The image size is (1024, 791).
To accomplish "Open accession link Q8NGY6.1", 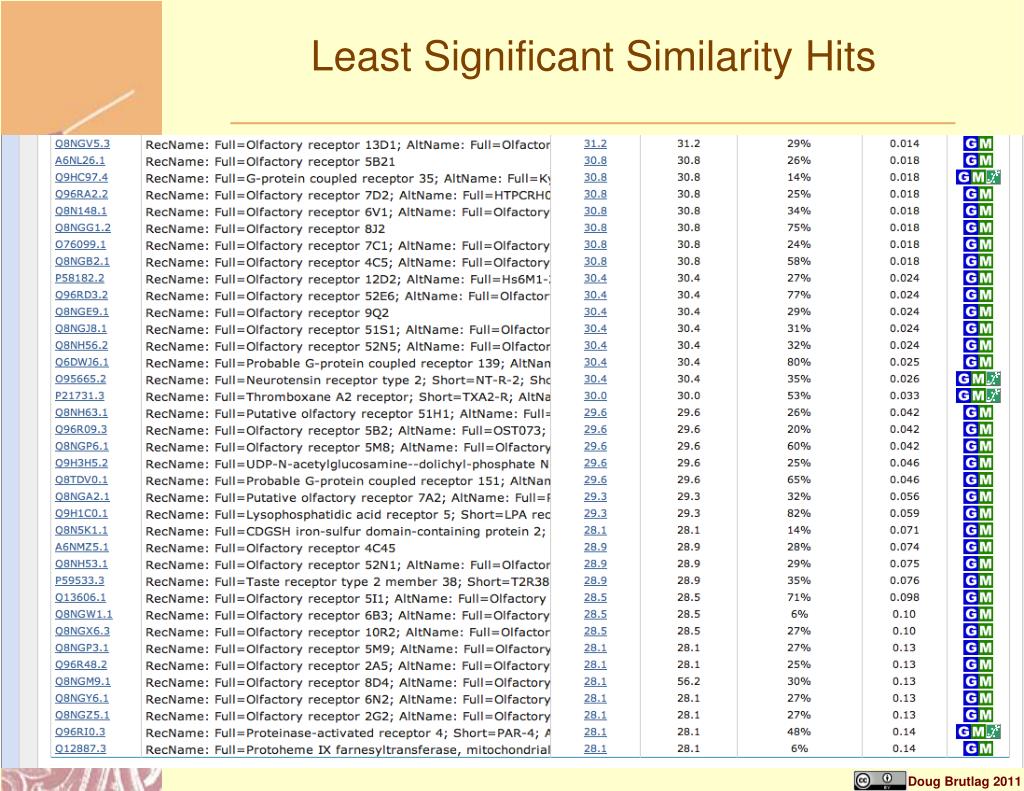I will pyautogui.click(x=82, y=698).
